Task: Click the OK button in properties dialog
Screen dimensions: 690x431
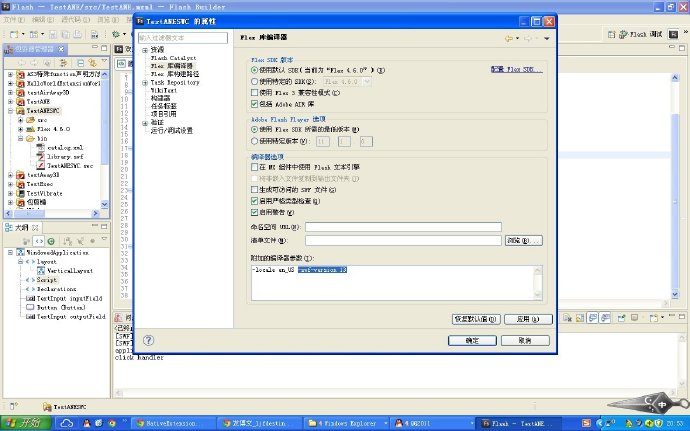Action: coord(472,340)
